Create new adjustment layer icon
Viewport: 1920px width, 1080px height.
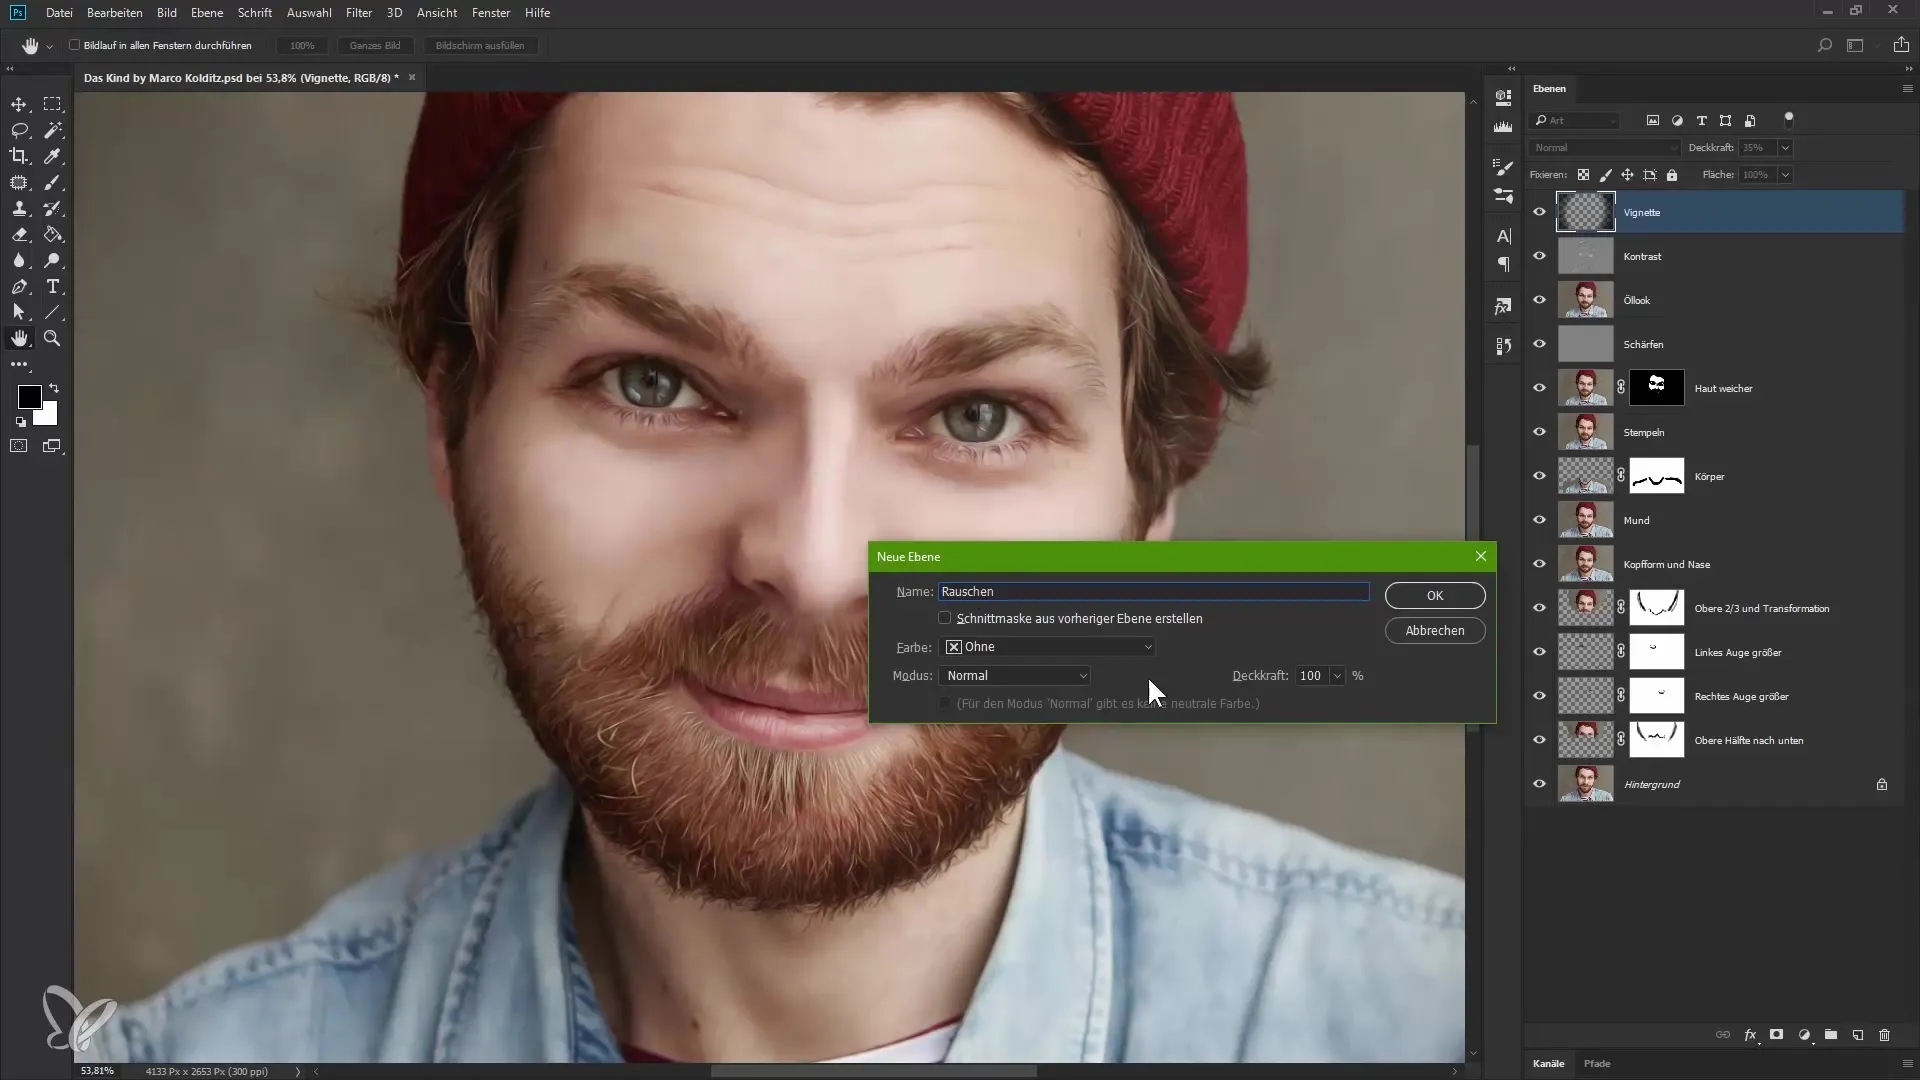click(1804, 1035)
